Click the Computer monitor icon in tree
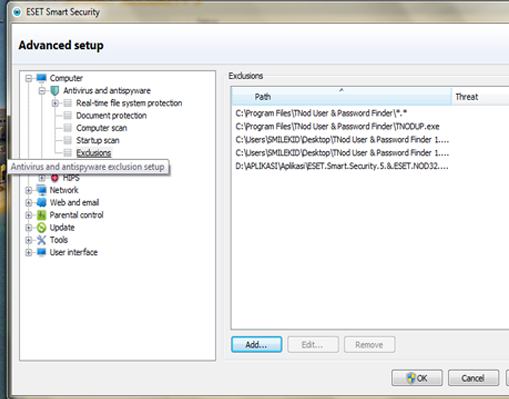Image resolution: width=509 pixels, height=399 pixels. (41, 78)
